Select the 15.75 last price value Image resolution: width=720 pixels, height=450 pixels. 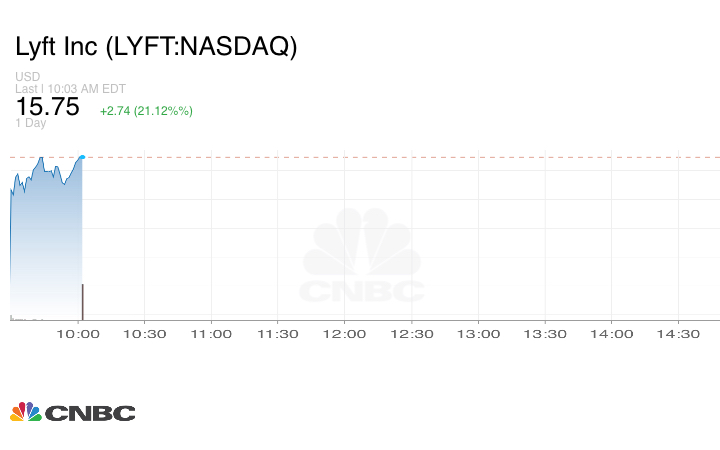[47, 108]
